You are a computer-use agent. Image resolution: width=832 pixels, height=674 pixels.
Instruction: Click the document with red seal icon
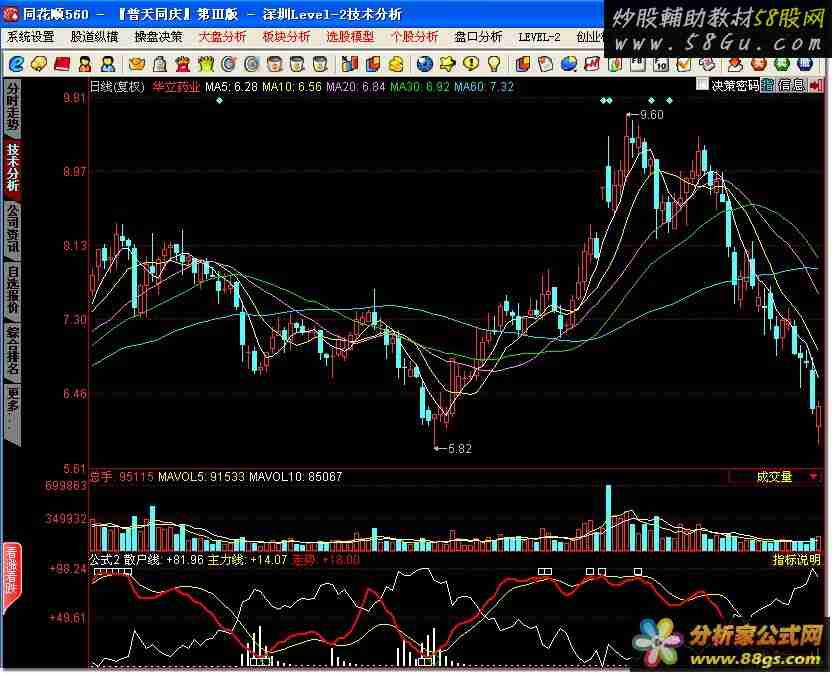coord(545,65)
